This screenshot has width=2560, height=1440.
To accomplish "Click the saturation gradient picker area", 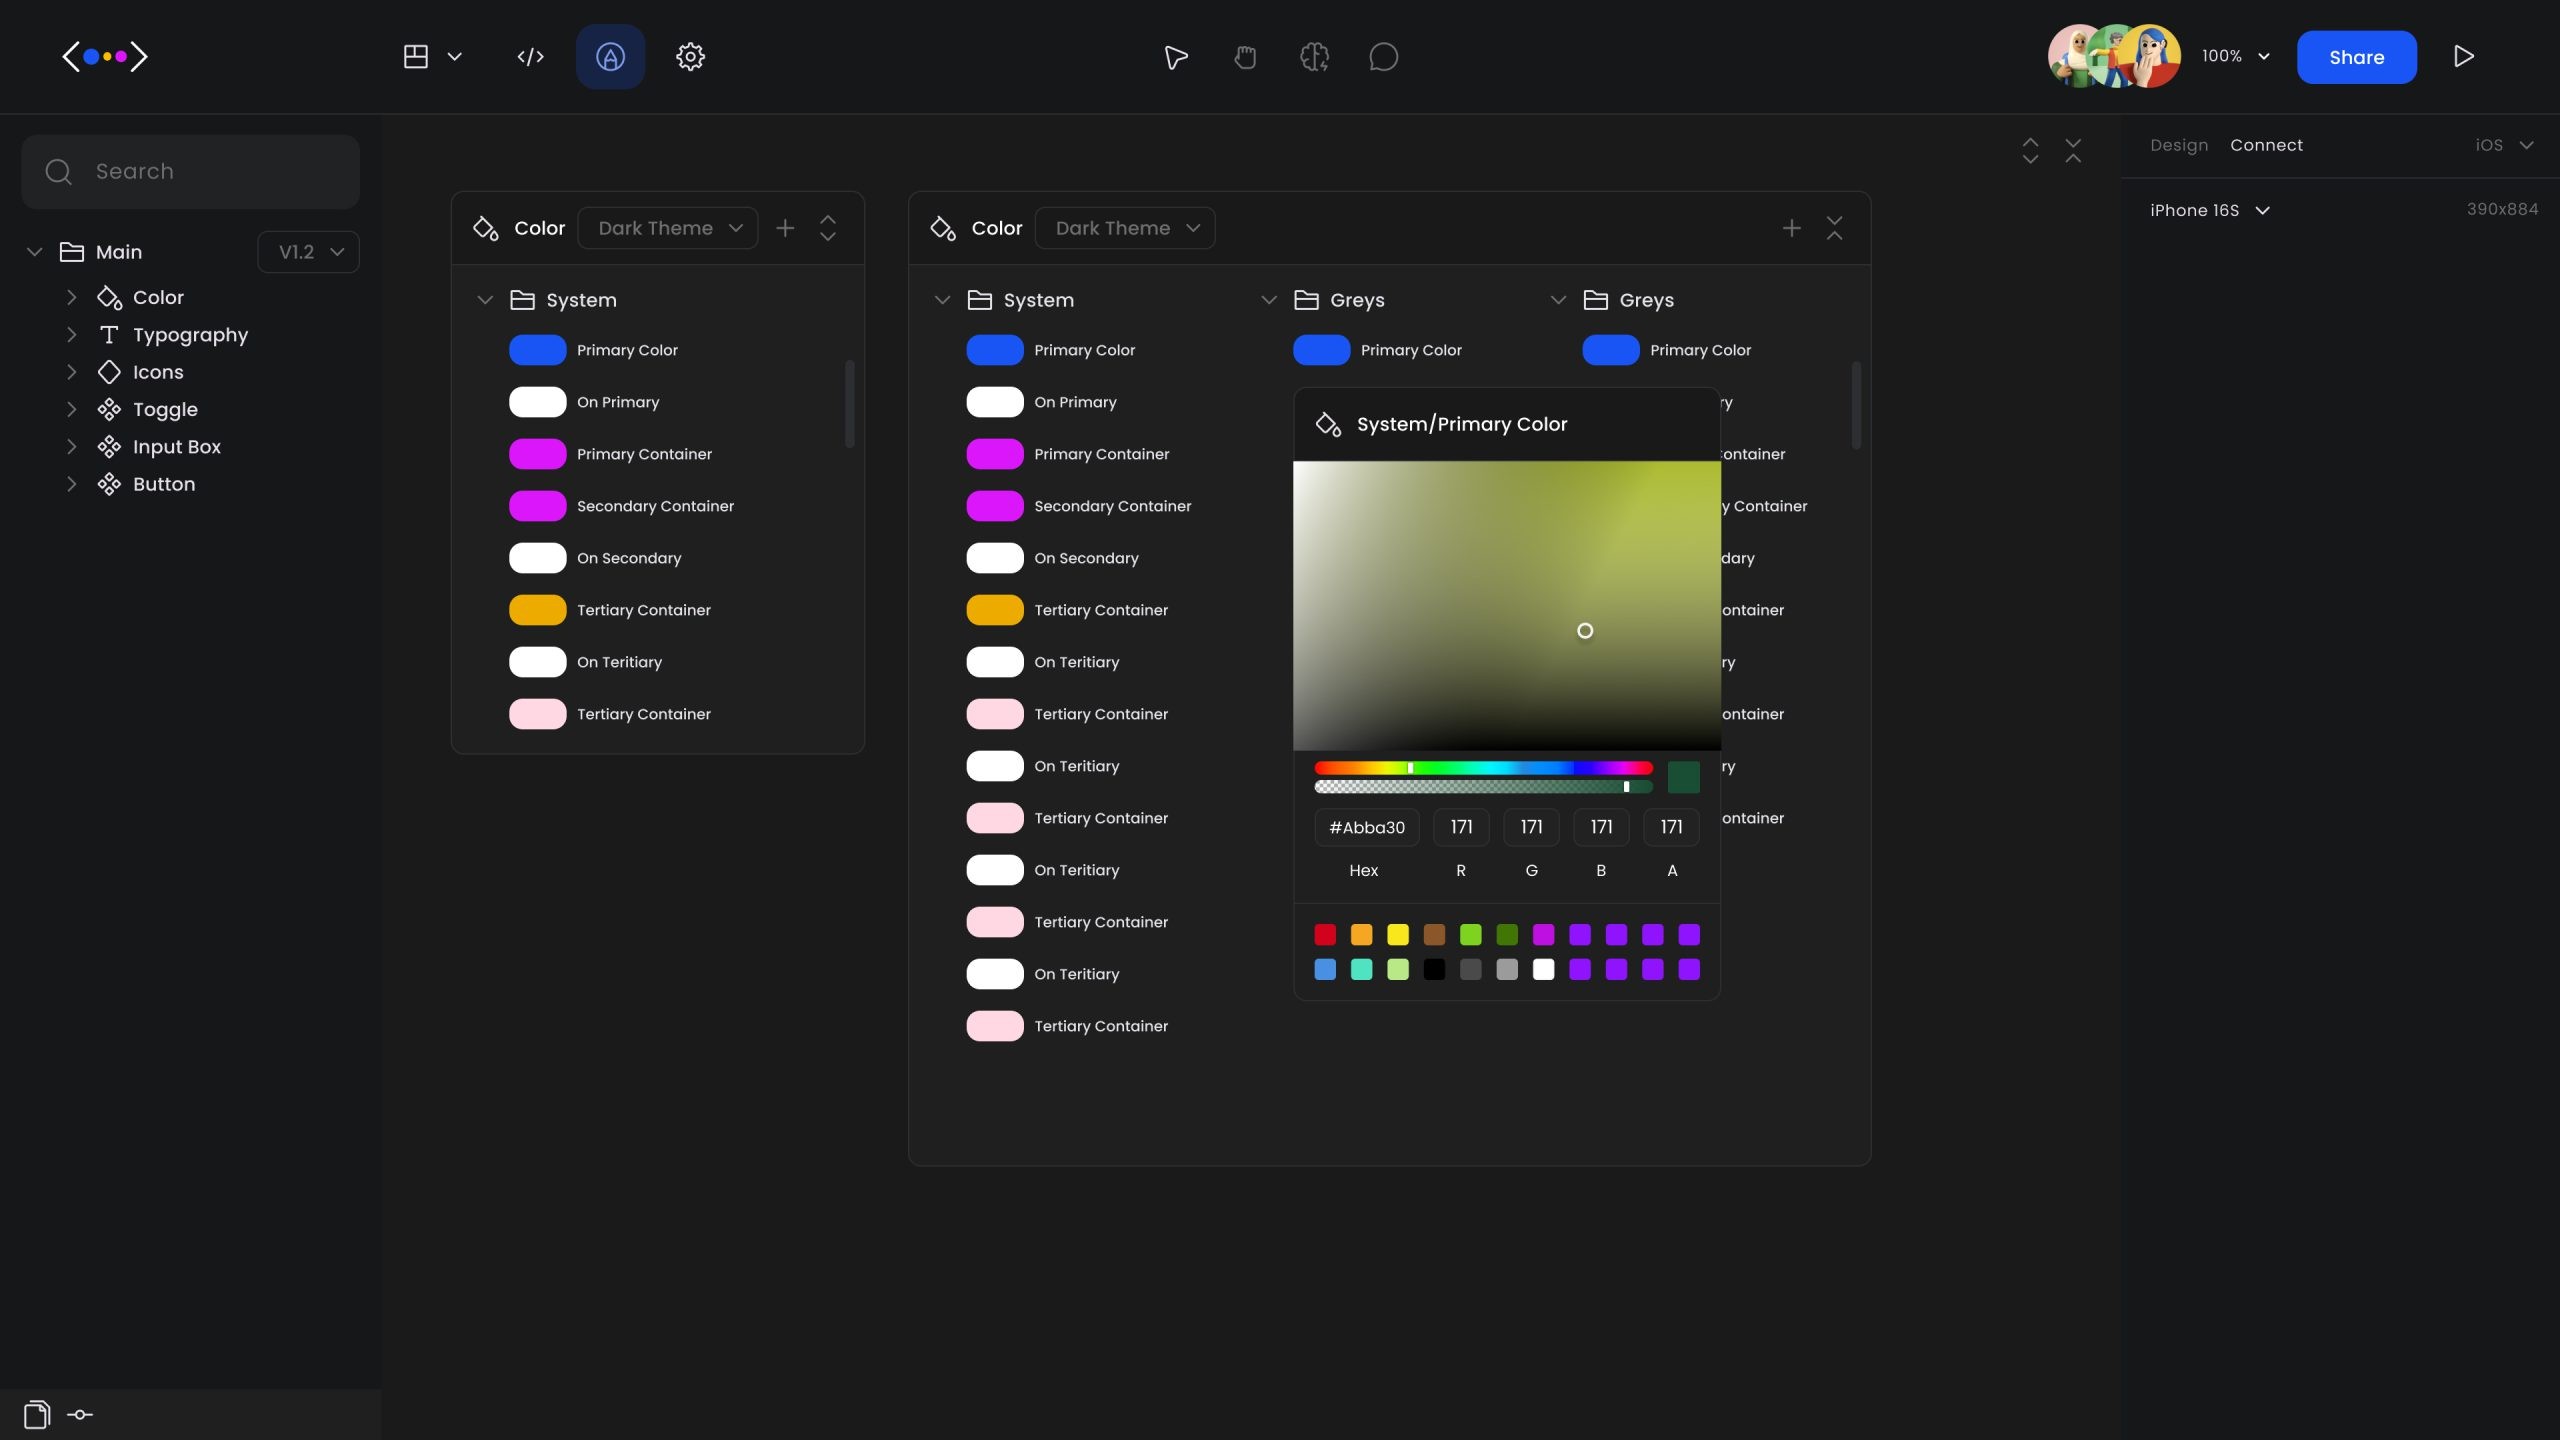I will [x=1507, y=605].
